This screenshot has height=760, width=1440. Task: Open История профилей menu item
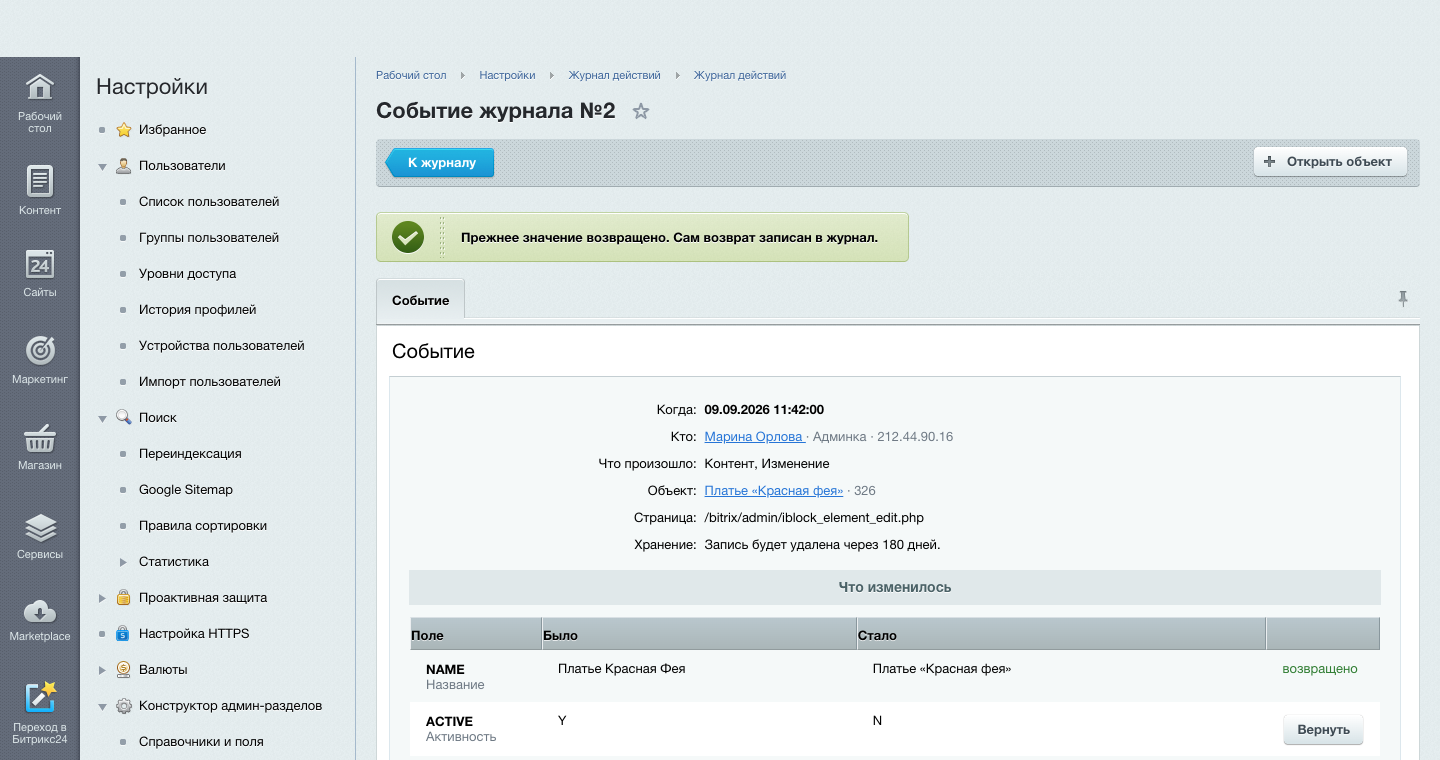pos(198,310)
